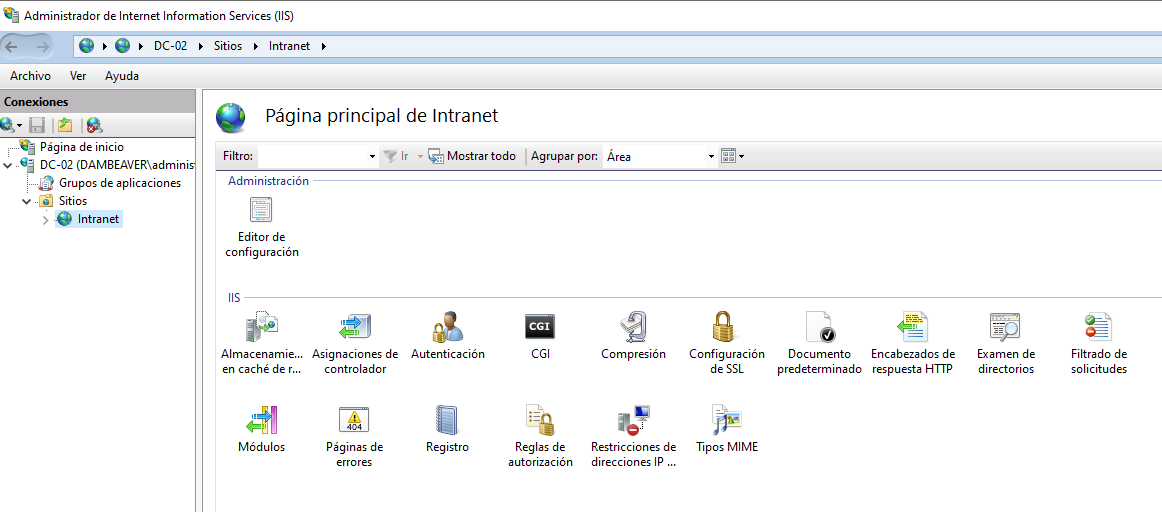Click the Ir filter funnel button

tap(396, 156)
